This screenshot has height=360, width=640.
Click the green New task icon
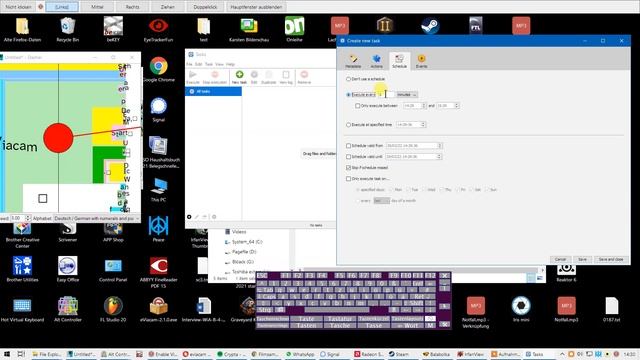pos(239,77)
